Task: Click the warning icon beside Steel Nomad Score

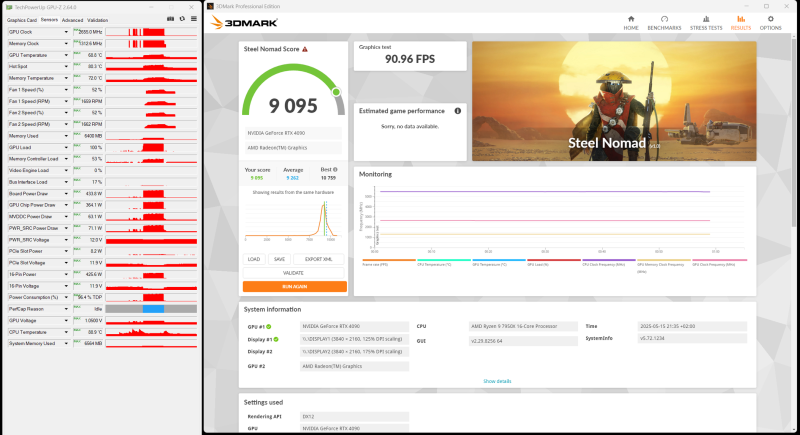Action: (x=305, y=49)
